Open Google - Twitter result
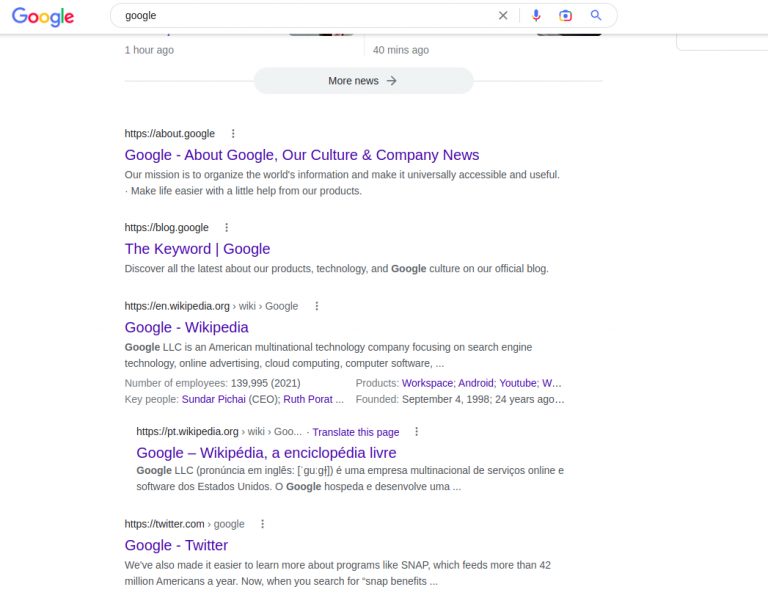Screen dimensions: 768x609 tap(176, 545)
